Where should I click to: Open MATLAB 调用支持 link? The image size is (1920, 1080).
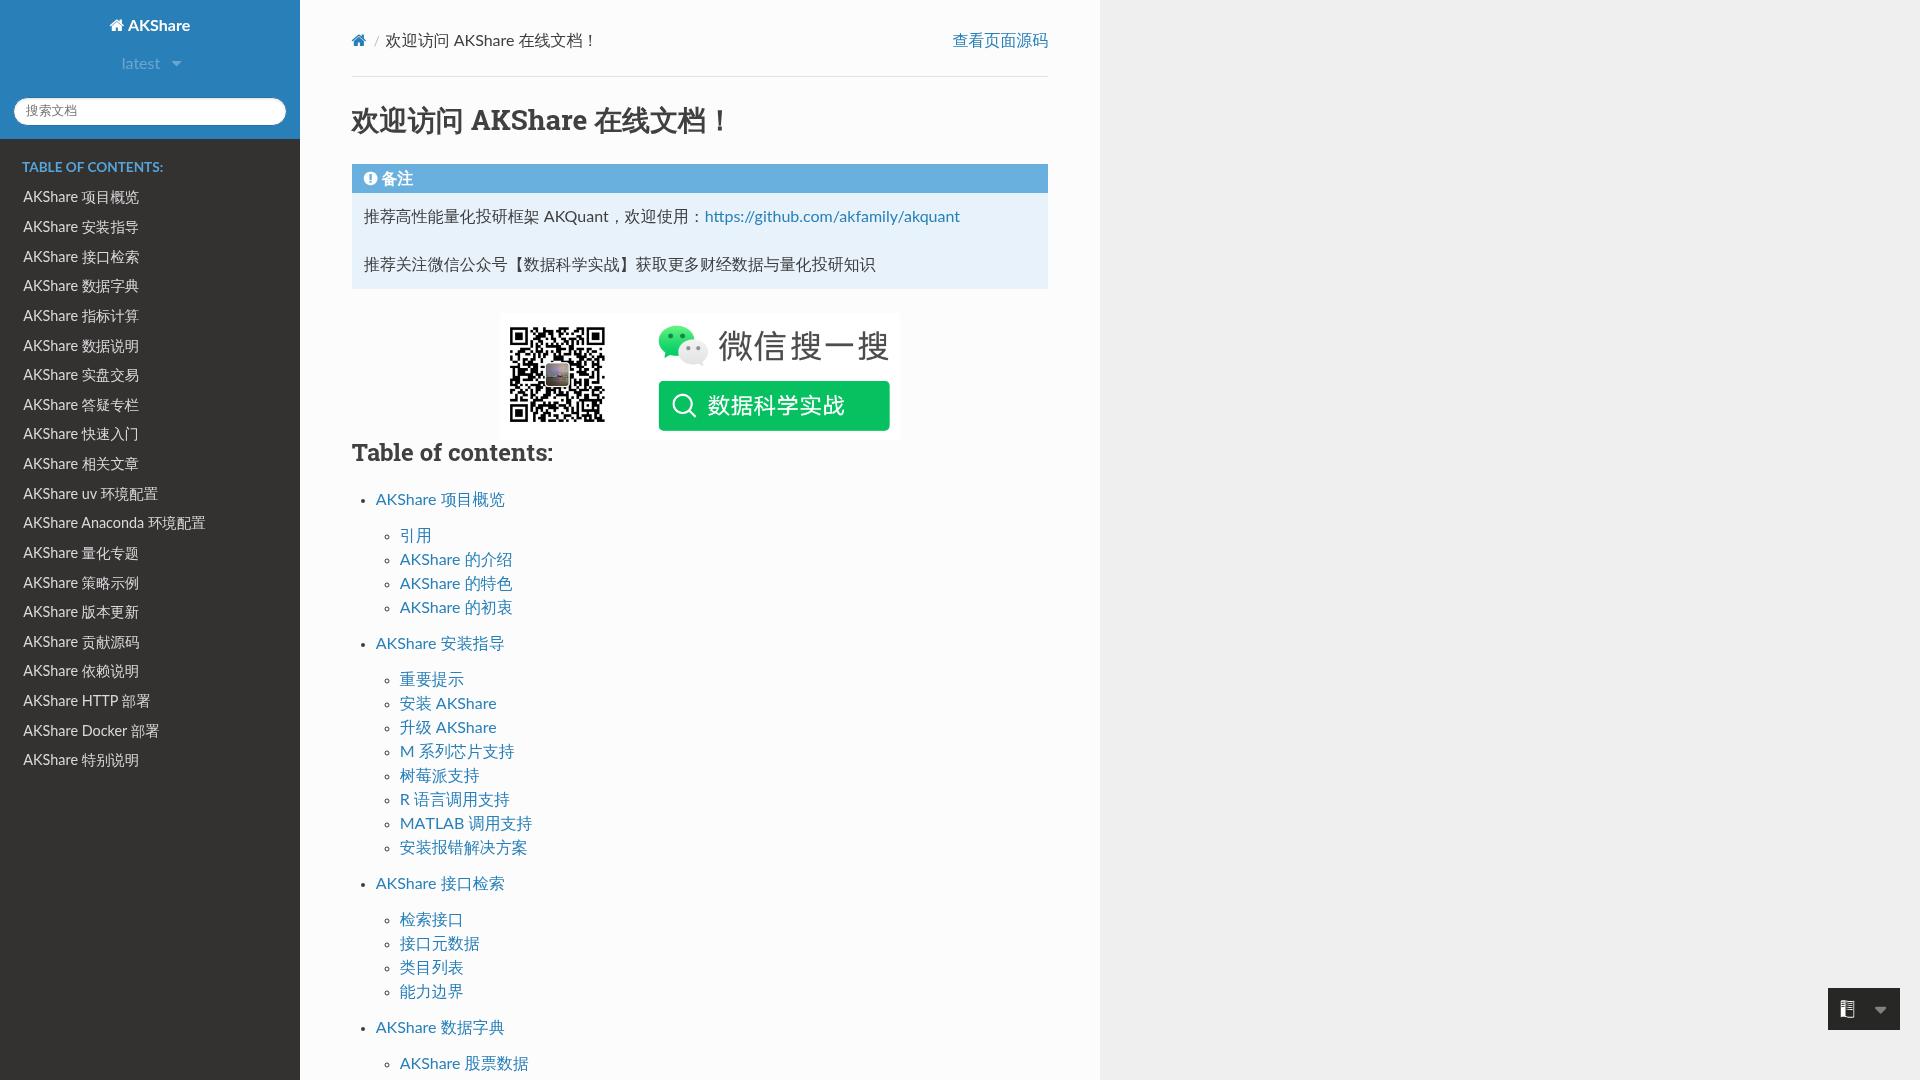[x=466, y=824]
